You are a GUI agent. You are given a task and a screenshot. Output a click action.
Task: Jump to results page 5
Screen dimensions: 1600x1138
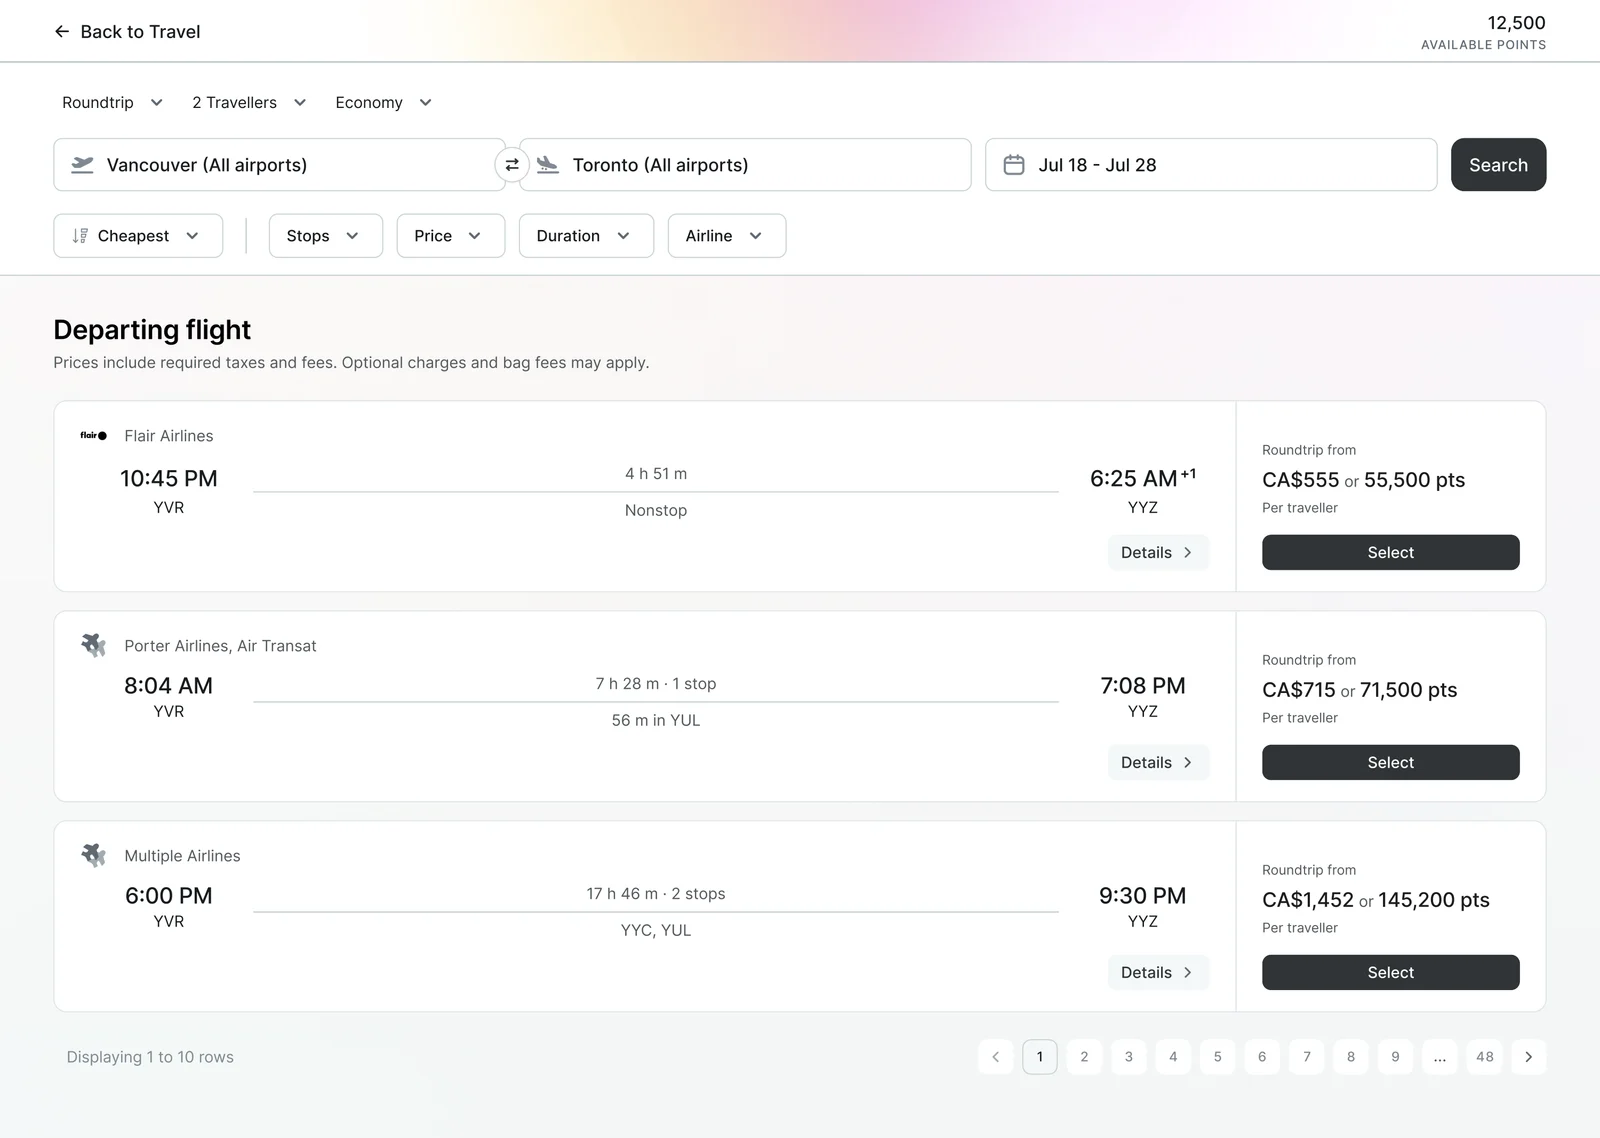pyautogui.click(x=1217, y=1057)
